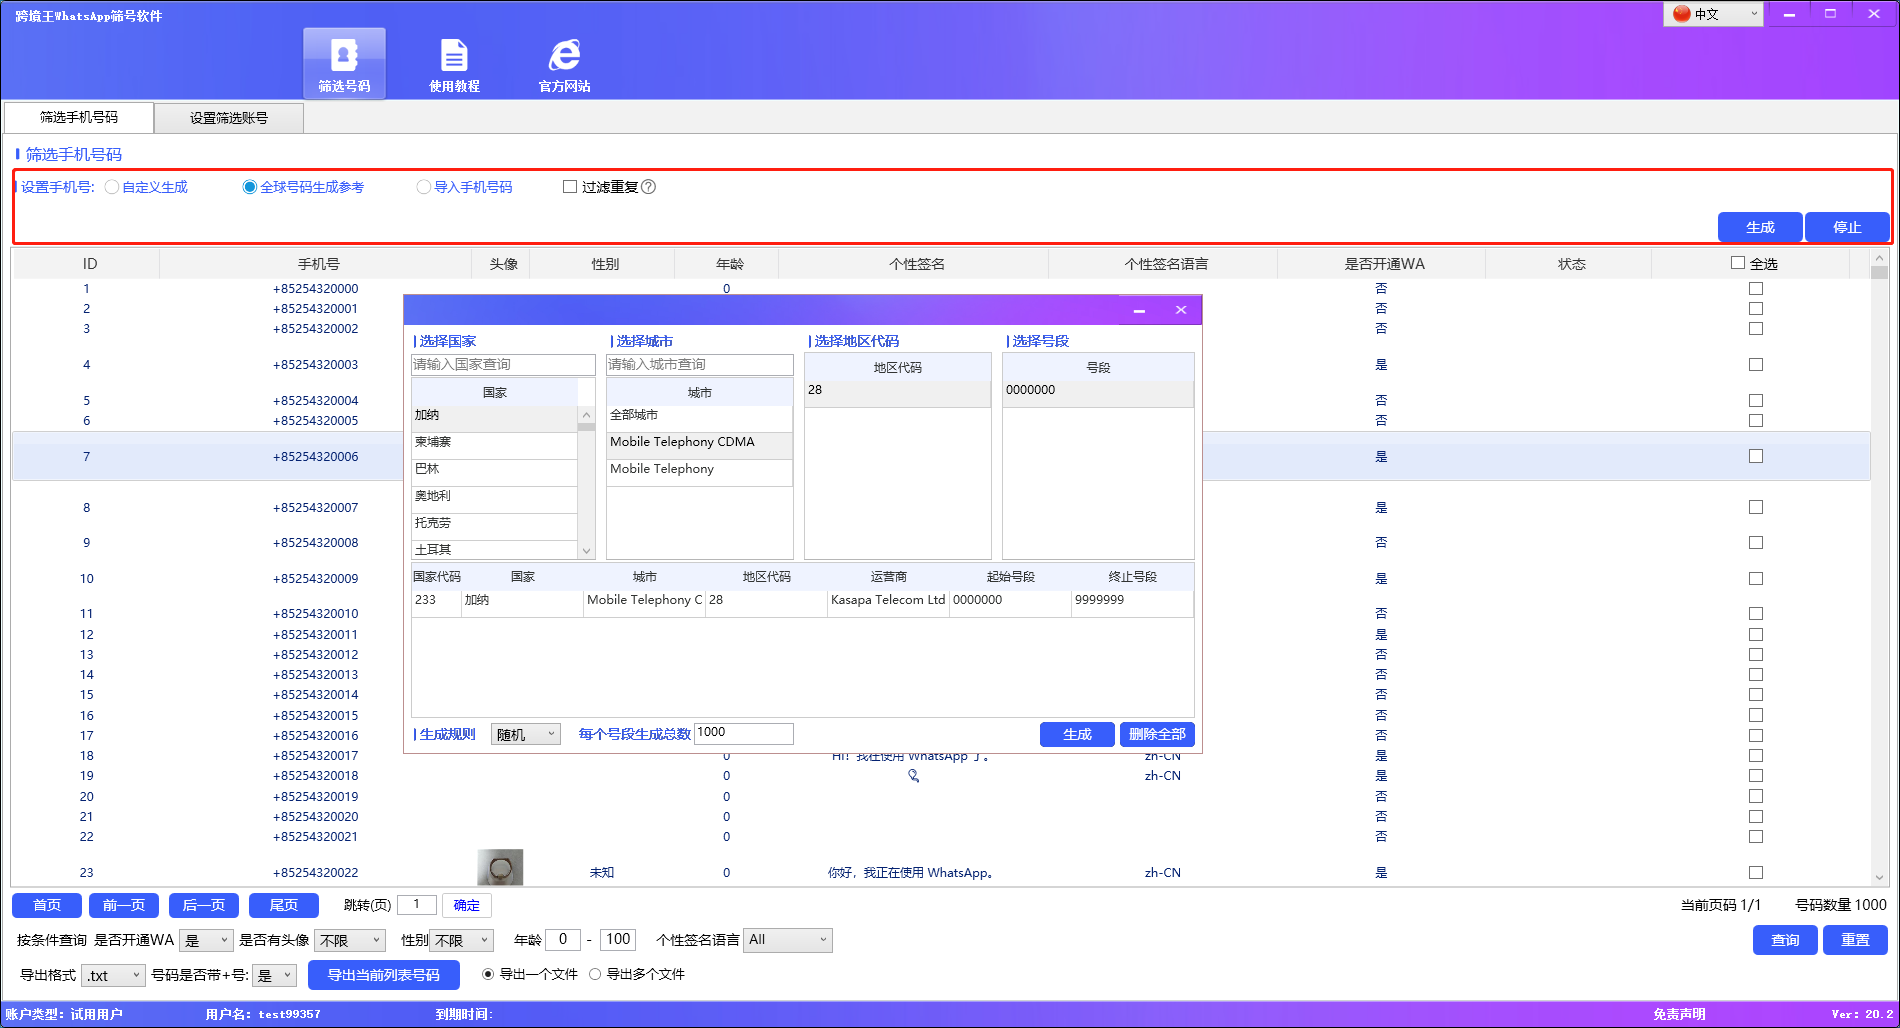Click the 尾页 pagination button
Image resolution: width=1900 pixels, height=1028 pixels.
pos(283,904)
